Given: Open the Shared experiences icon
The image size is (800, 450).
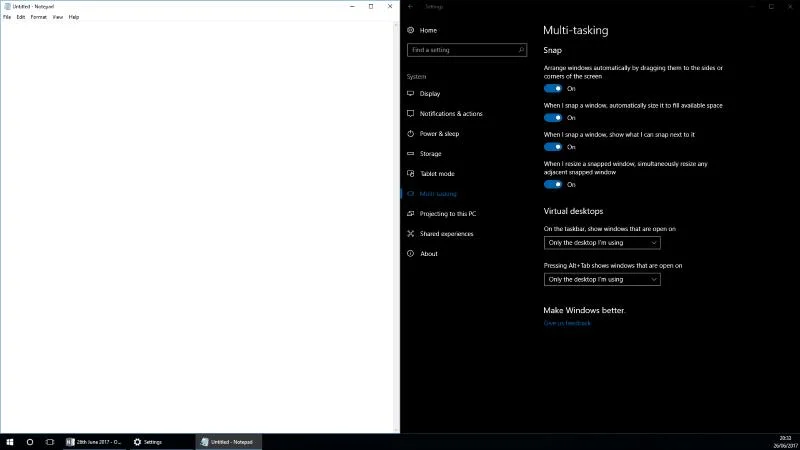Looking at the screenshot, I should click(410, 234).
